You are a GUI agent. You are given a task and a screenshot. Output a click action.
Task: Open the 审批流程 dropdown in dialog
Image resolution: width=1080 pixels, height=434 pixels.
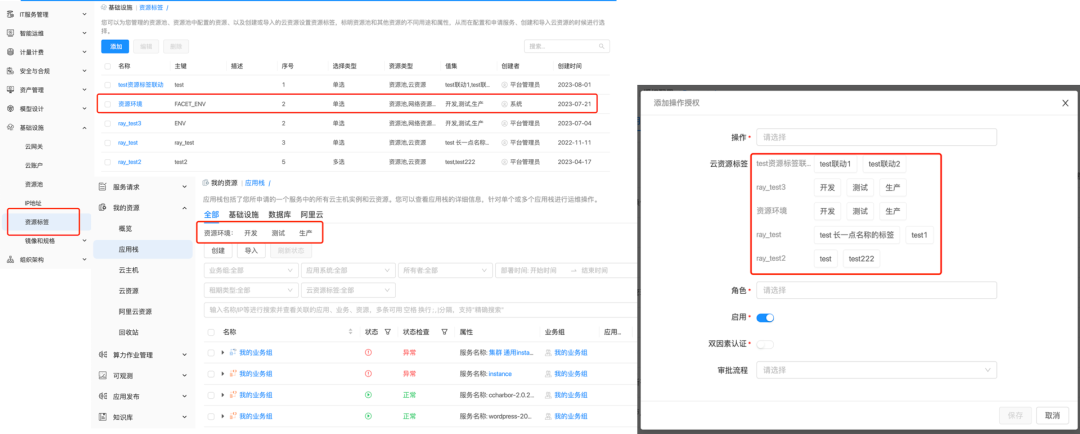pyautogui.click(x=876, y=370)
